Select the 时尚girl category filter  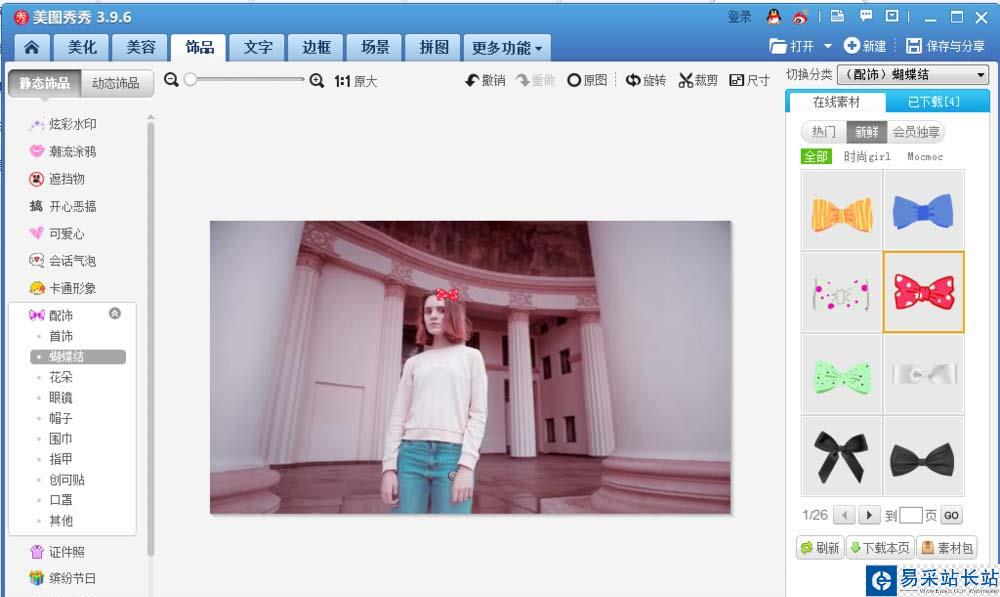(867, 156)
